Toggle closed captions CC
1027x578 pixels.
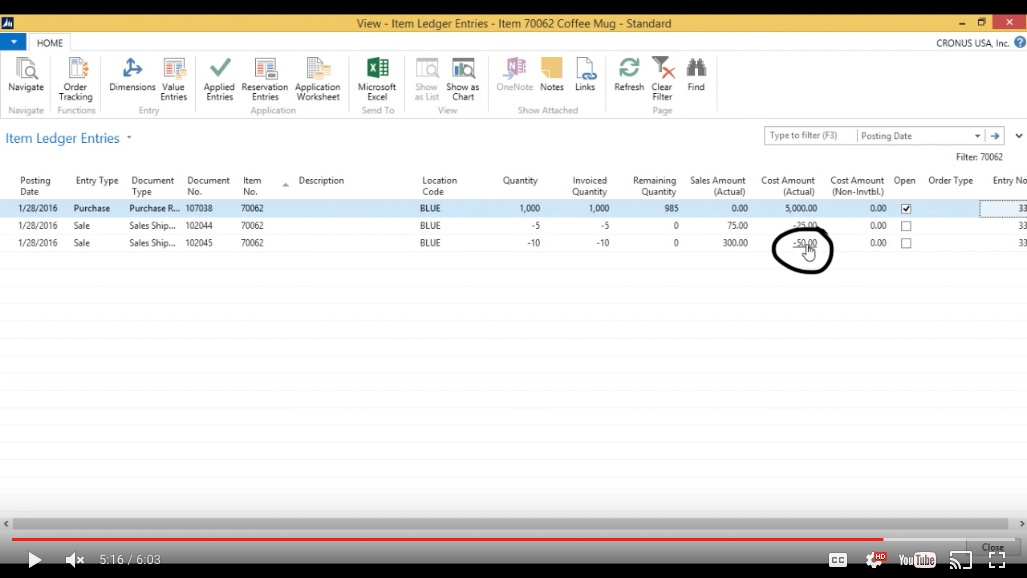click(x=838, y=560)
